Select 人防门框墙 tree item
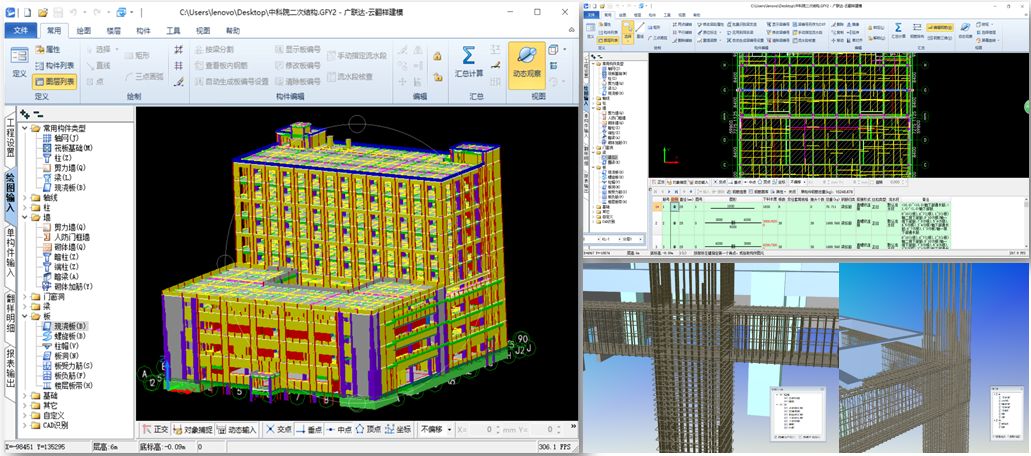Screen dimensions: 1031x456 coord(66,237)
